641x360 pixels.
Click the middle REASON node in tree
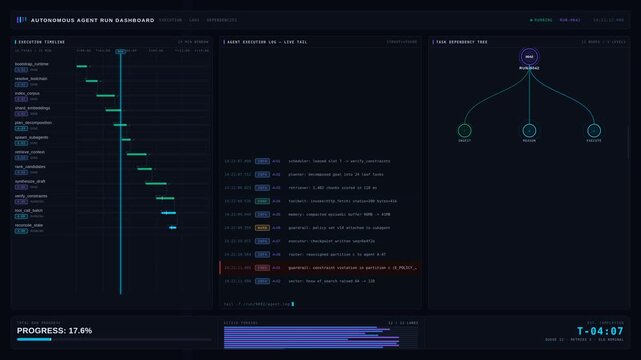(x=529, y=131)
